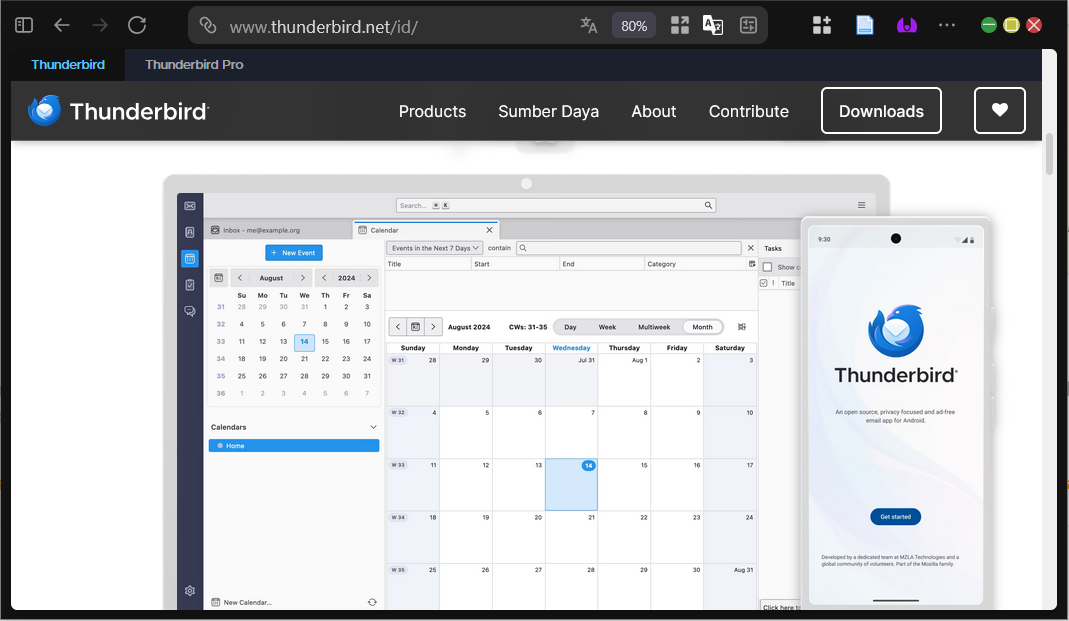Collapse the Calendars section chevron
The height and width of the screenshot is (621, 1069).
373,427
